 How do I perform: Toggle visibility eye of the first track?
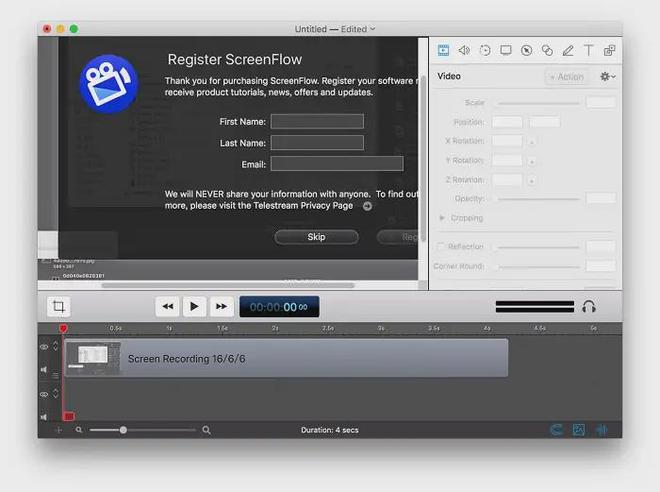click(x=44, y=347)
